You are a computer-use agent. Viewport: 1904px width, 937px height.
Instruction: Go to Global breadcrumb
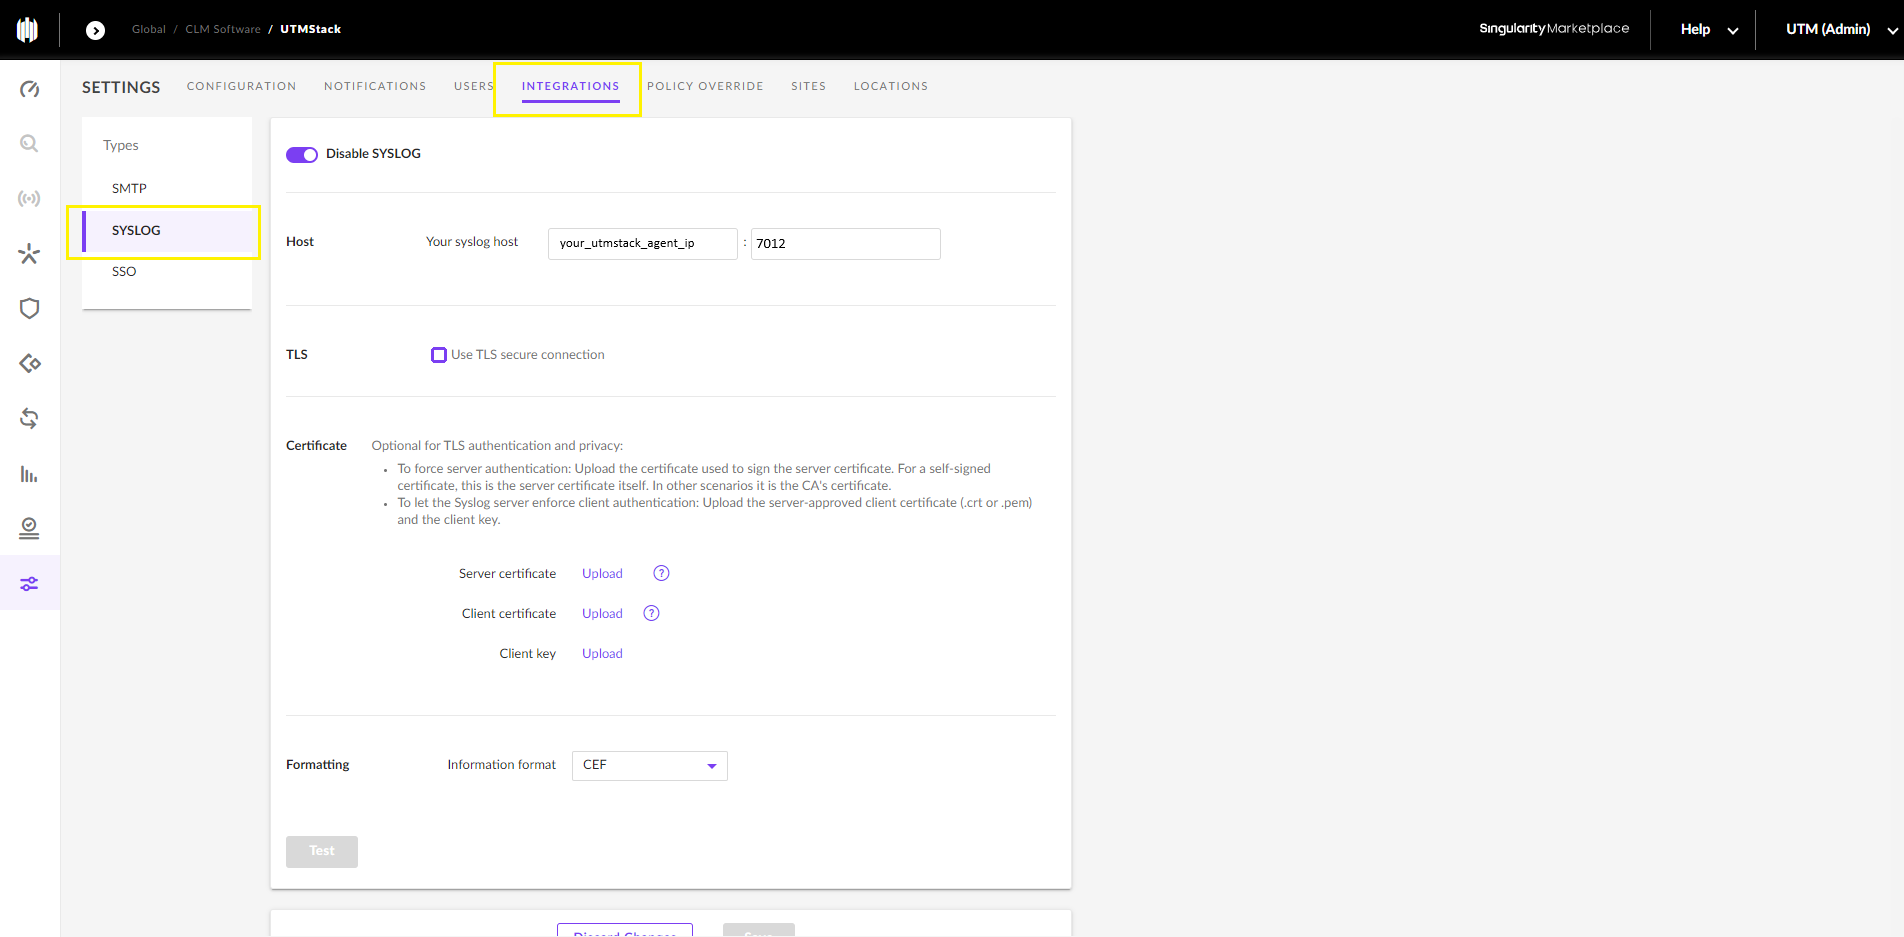(149, 30)
